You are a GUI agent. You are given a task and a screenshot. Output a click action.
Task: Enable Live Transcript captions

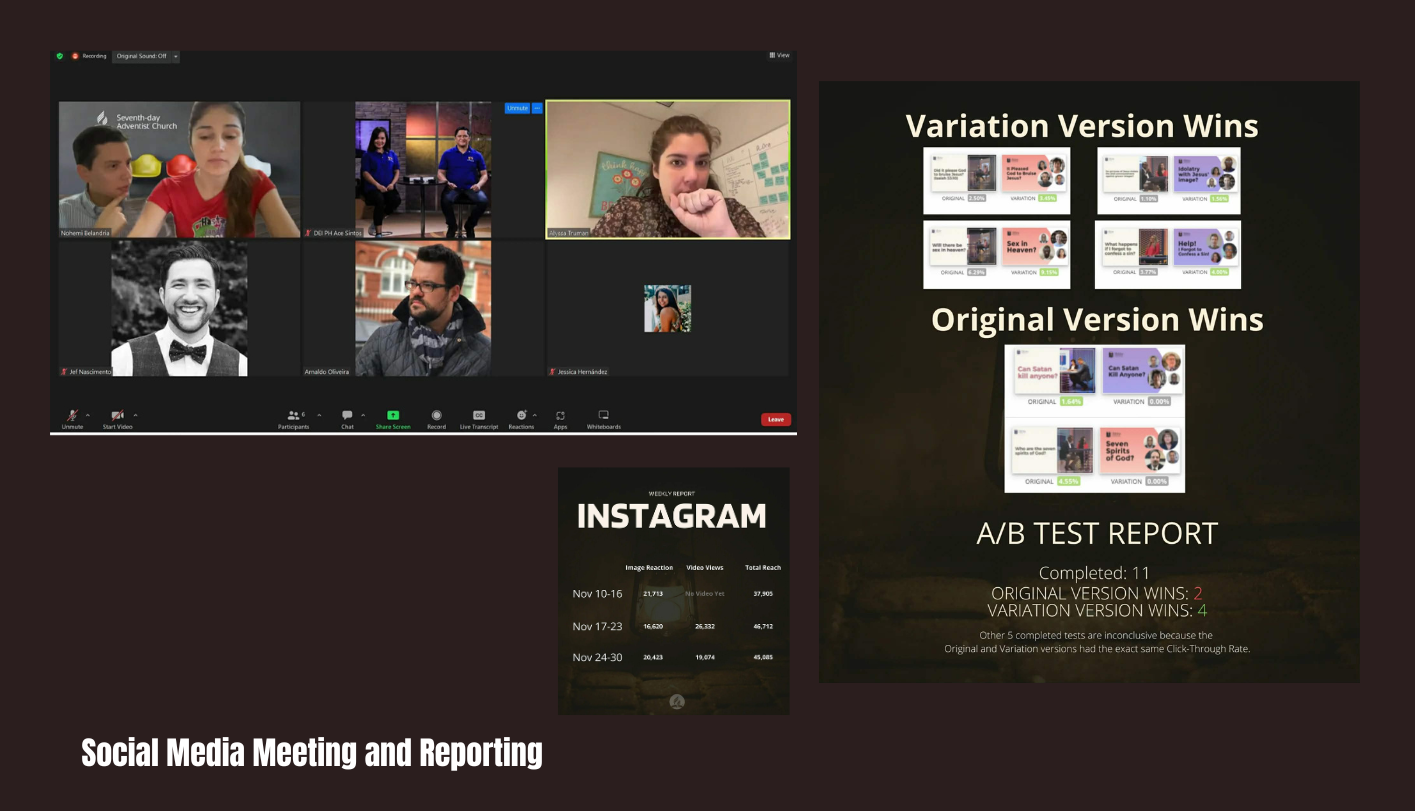pos(479,415)
